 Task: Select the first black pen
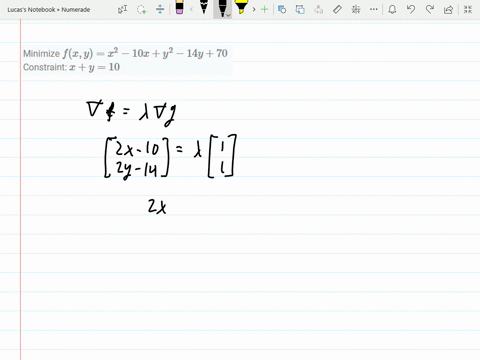click(204, 8)
